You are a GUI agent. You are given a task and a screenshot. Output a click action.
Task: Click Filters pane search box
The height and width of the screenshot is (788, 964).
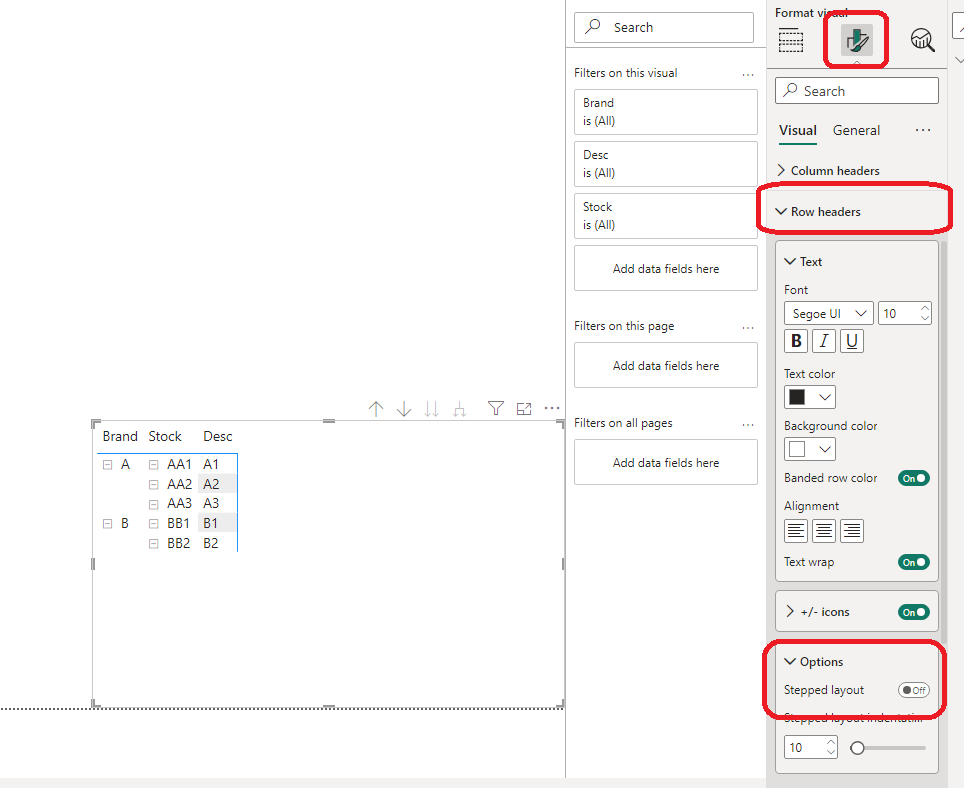coord(663,27)
